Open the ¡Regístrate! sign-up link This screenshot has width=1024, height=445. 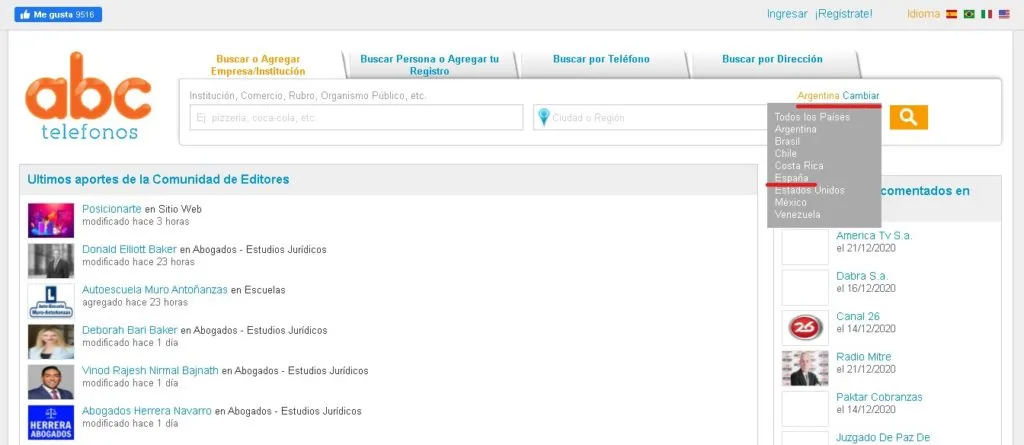pos(843,14)
